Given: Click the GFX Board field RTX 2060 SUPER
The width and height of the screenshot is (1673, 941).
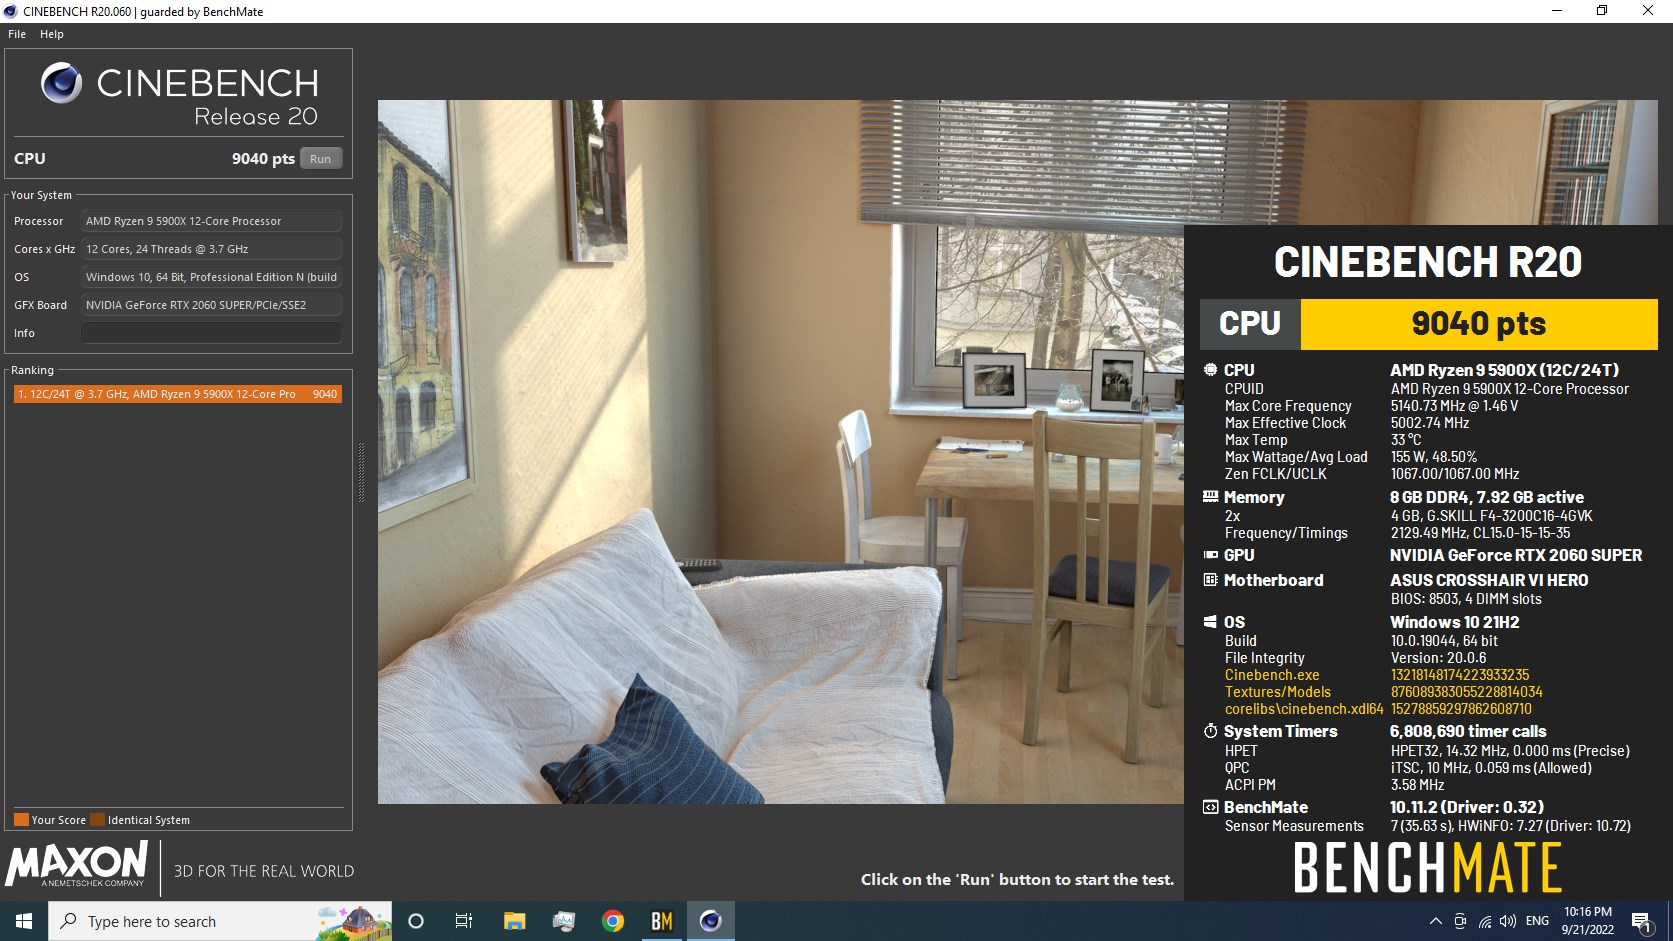Looking at the screenshot, I should [x=211, y=305].
